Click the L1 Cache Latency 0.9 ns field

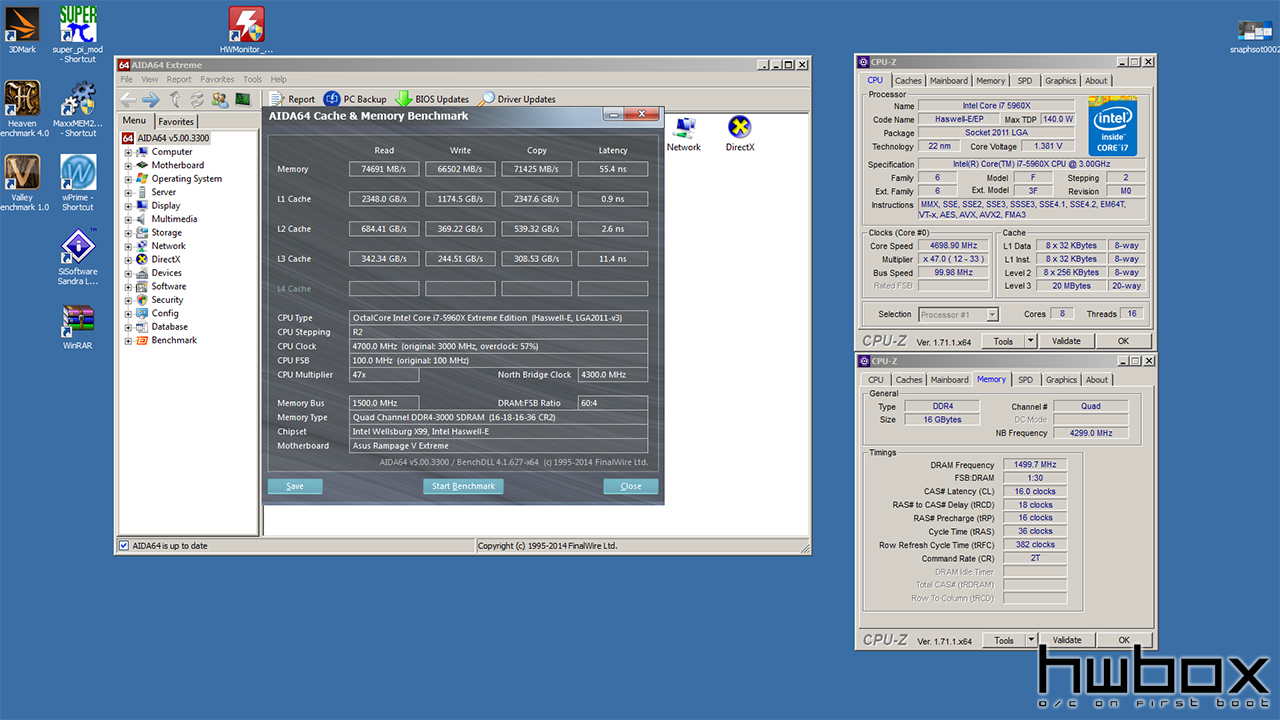pos(613,199)
